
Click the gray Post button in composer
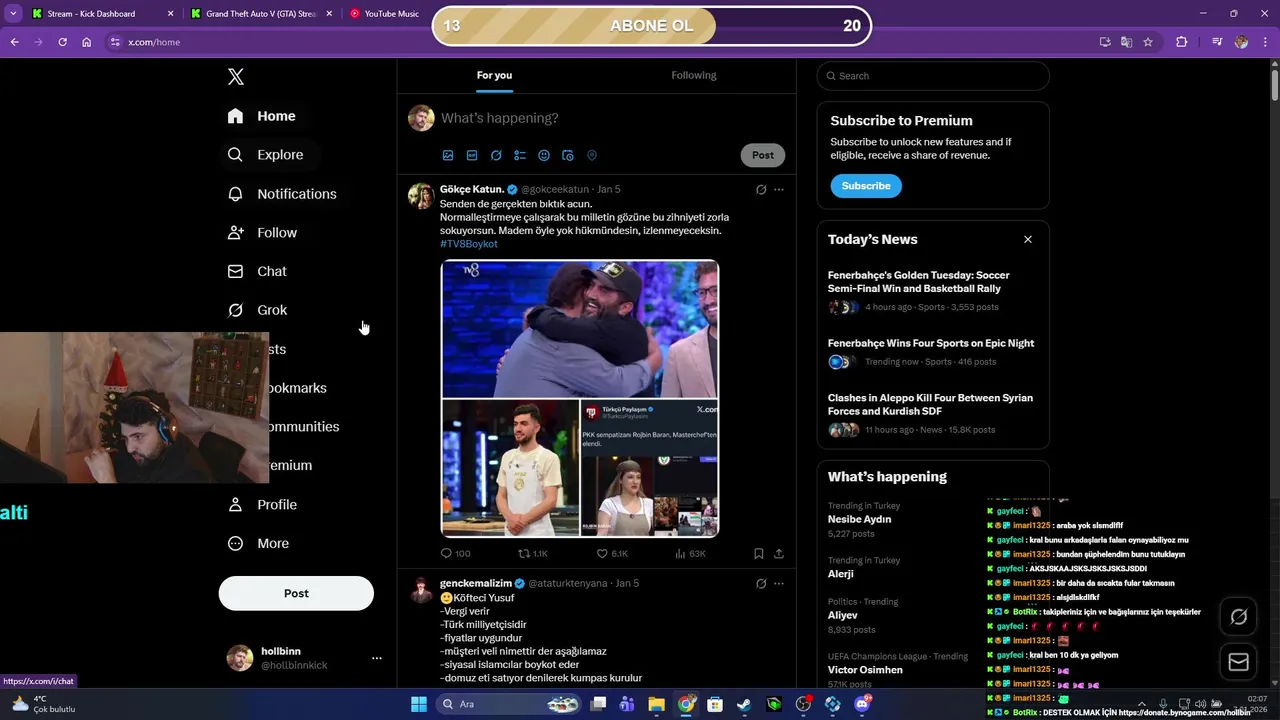point(763,155)
